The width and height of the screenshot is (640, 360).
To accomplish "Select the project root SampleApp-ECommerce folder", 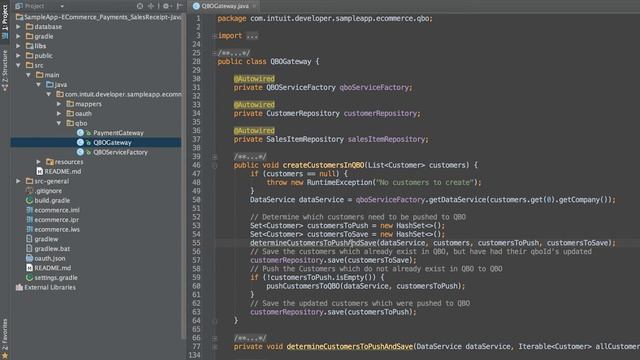I will click(x=98, y=17).
